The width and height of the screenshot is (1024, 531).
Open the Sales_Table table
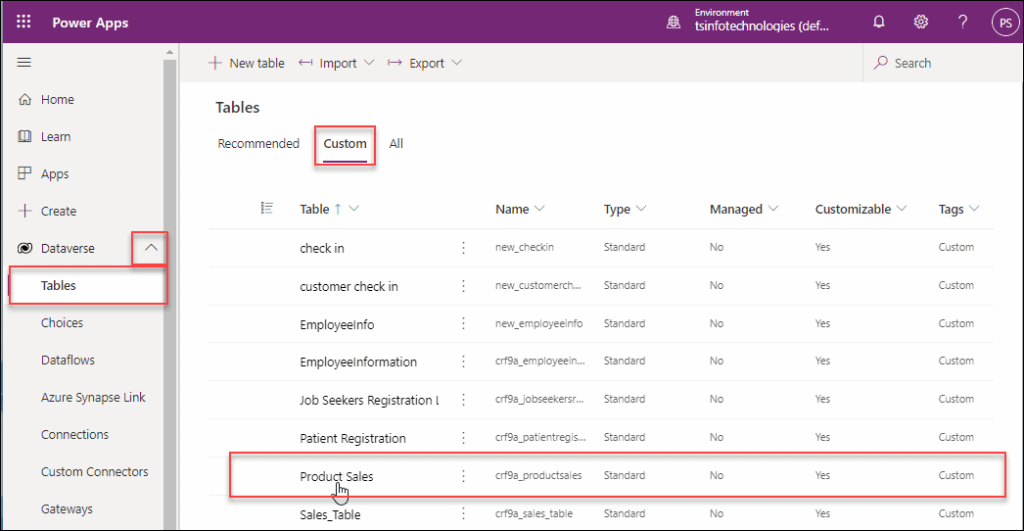[x=330, y=515]
